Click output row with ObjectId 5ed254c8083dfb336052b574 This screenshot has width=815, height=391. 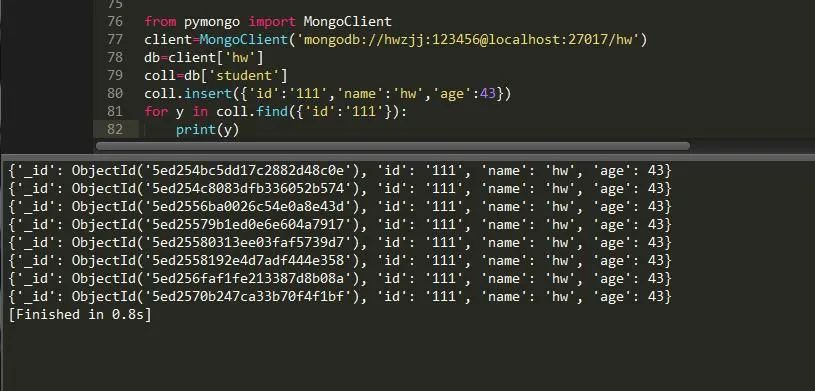340,188
